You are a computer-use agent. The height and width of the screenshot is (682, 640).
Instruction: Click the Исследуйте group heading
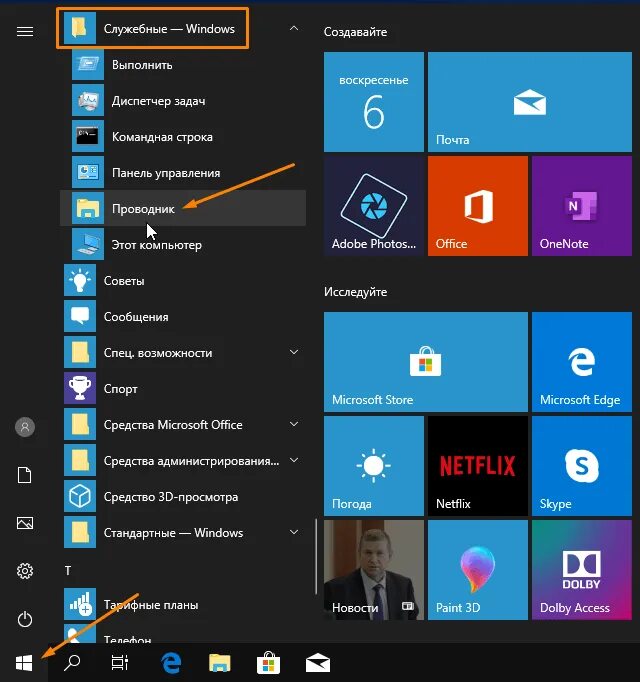pyautogui.click(x=355, y=291)
